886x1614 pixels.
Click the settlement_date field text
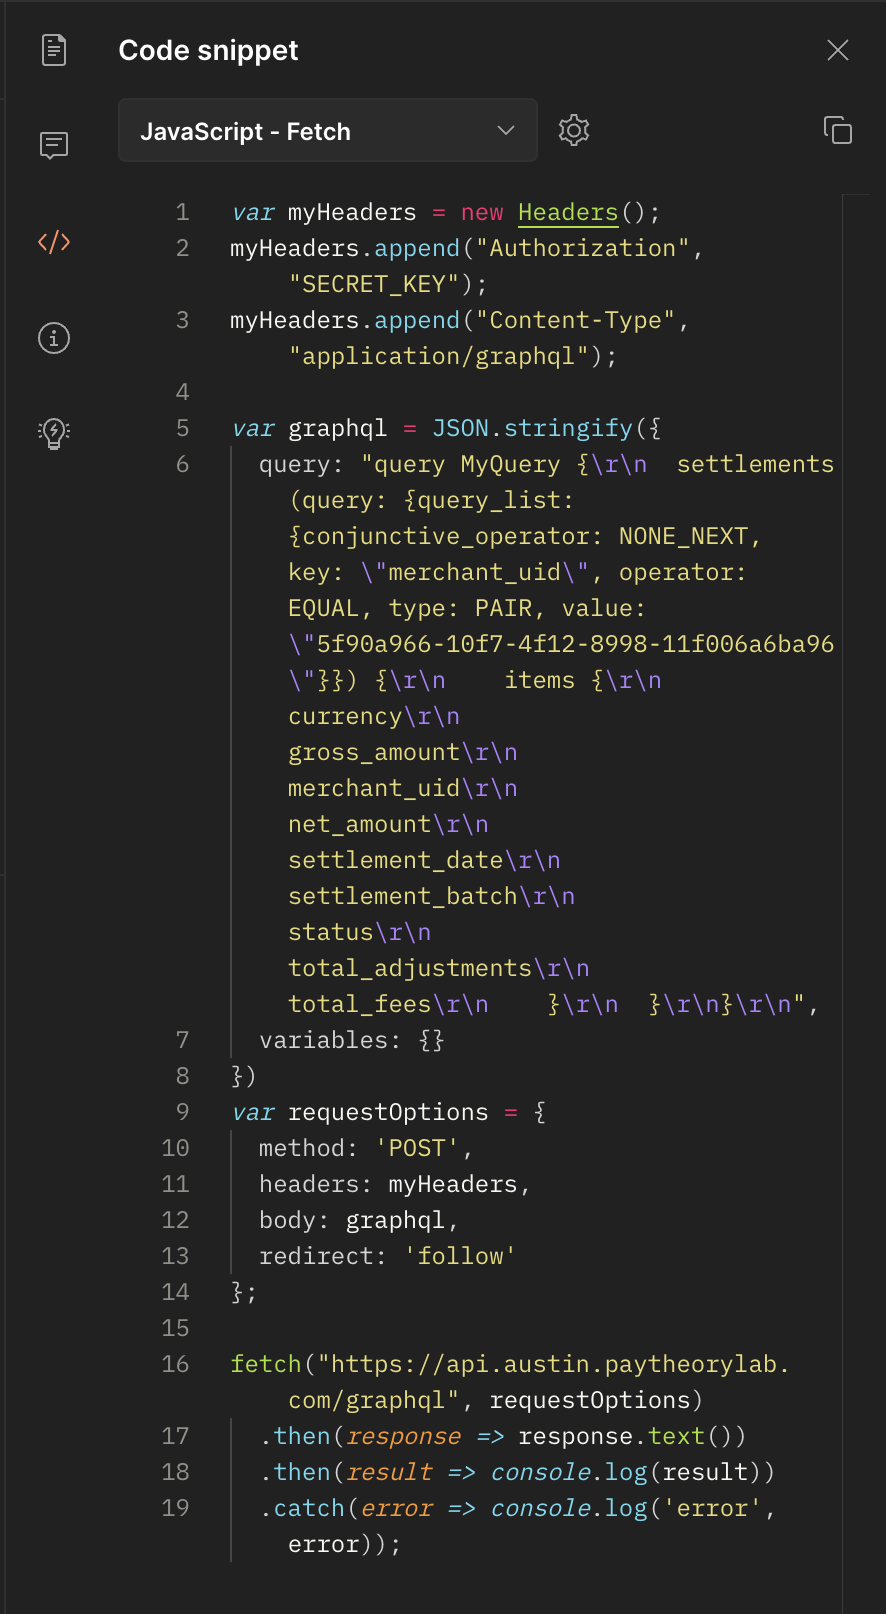pyautogui.click(x=395, y=860)
